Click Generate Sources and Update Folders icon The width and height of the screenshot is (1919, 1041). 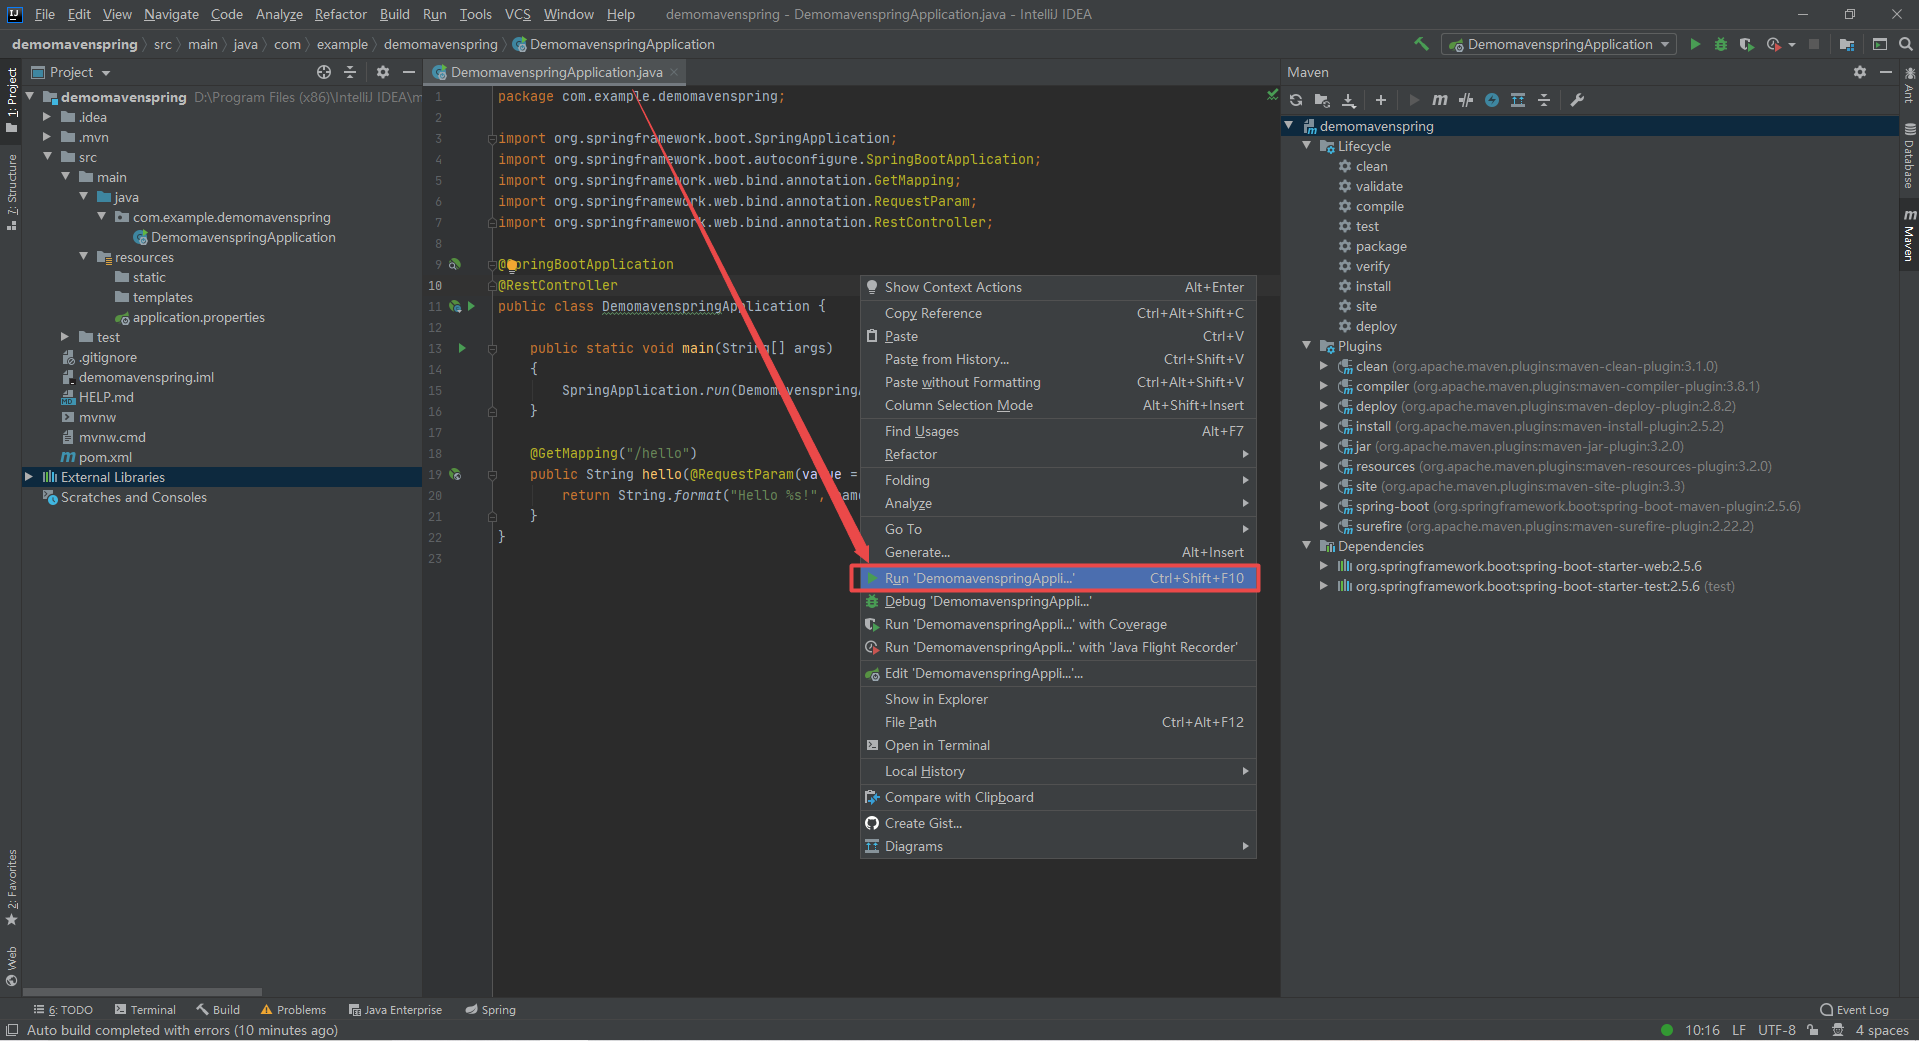click(x=1322, y=100)
